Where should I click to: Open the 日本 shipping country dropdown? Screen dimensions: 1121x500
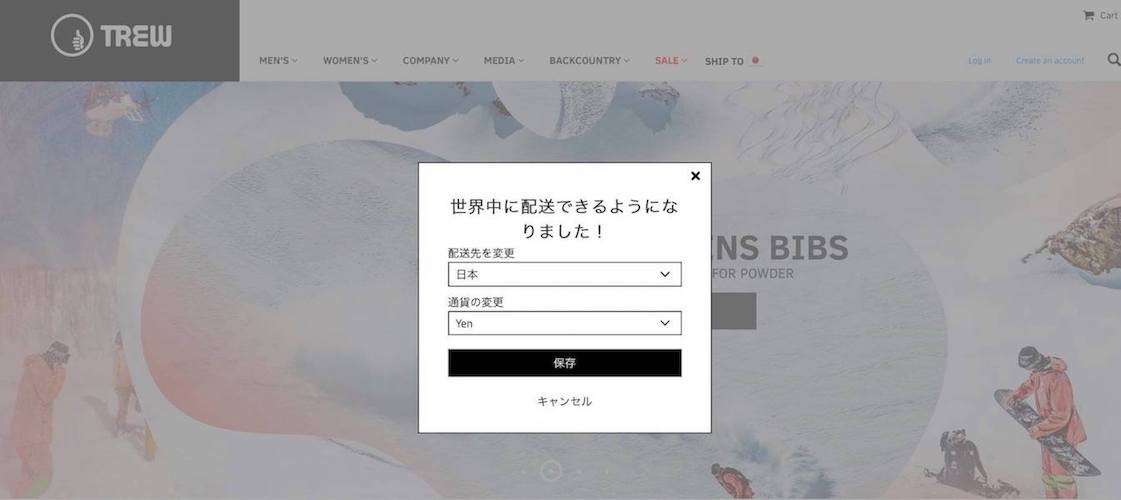[564, 274]
